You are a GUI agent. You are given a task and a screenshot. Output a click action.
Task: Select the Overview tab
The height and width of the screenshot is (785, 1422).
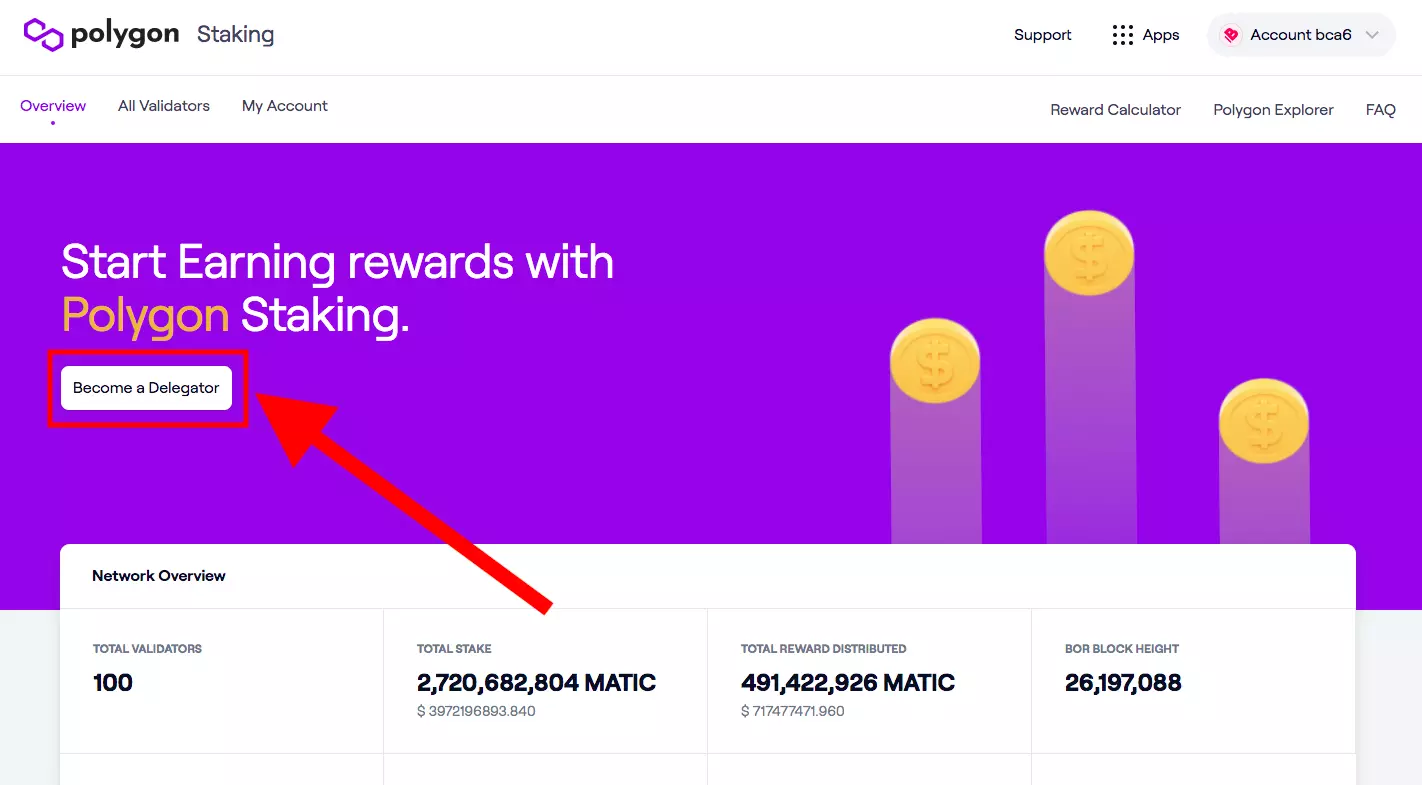(52, 106)
